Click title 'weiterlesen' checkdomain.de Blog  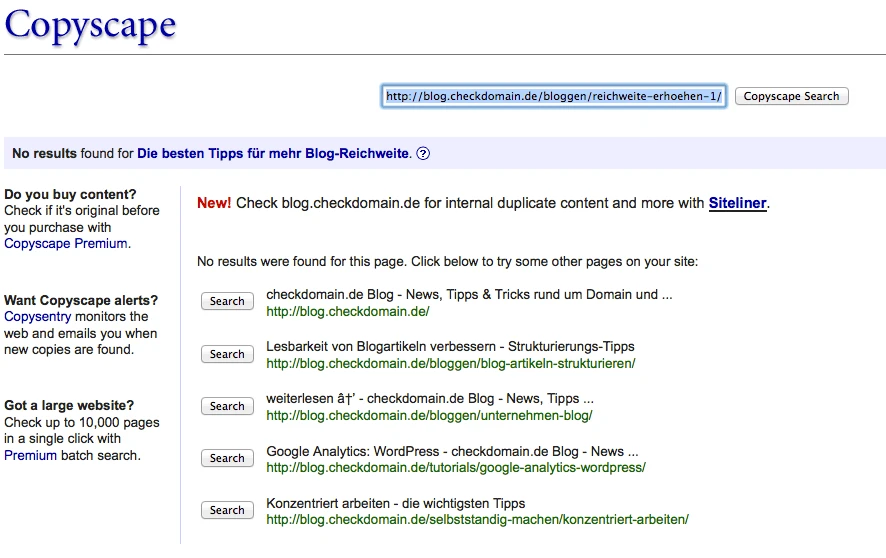point(430,399)
